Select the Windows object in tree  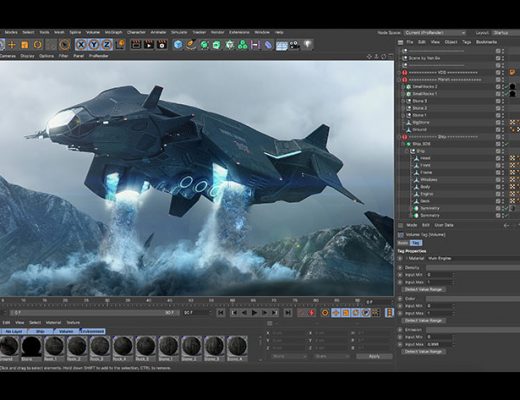tap(429, 180)
